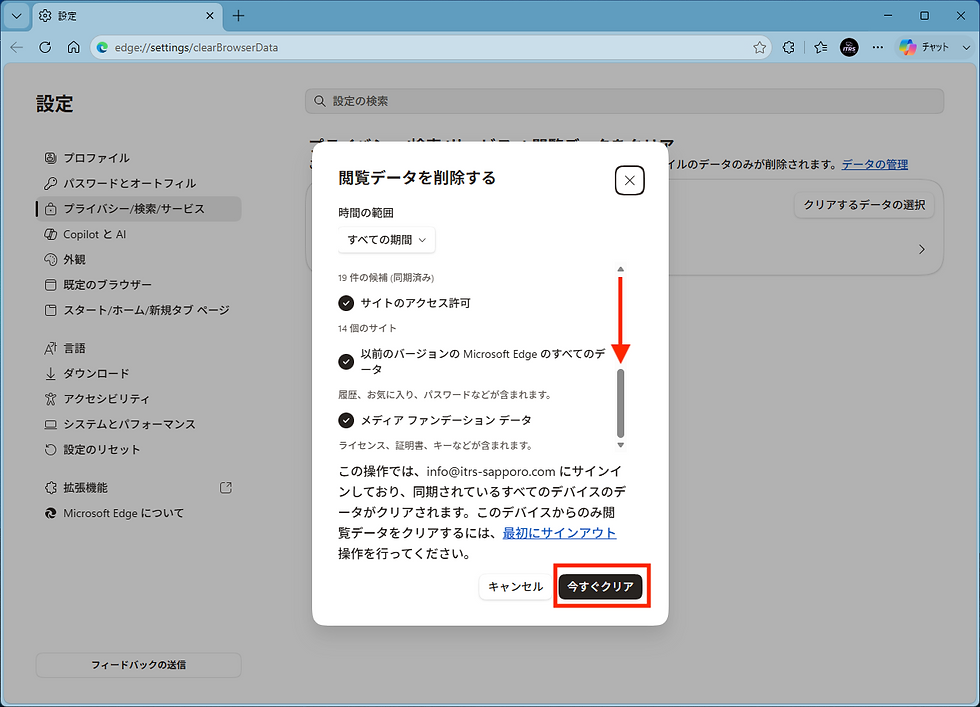Open Copilot と AI settings section
The width and height of the screenshot is (980, 707).
point(138,234)
